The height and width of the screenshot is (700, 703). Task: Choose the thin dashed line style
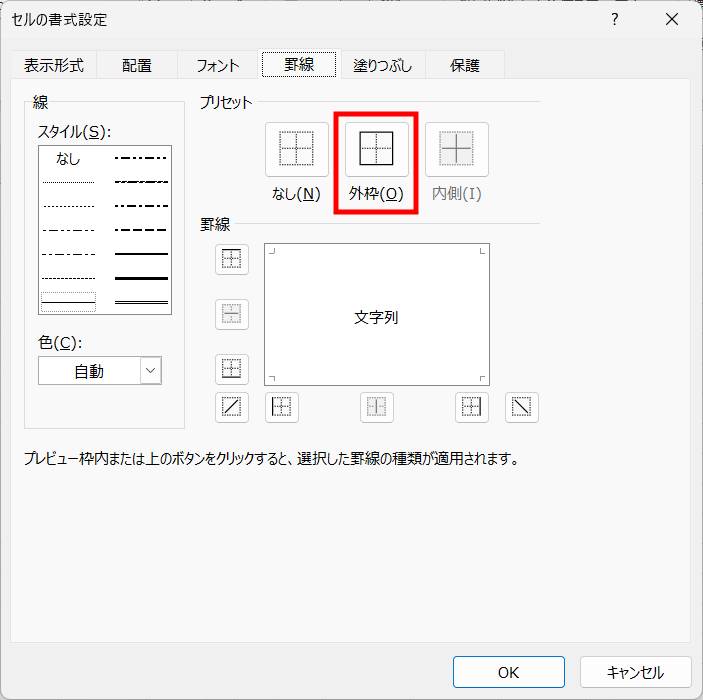pyautogui.click(x=68, y=278)
